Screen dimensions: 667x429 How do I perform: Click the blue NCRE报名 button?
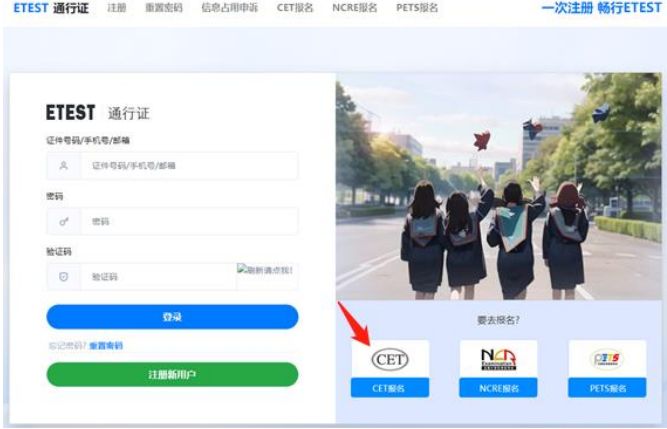pos(498,388)
